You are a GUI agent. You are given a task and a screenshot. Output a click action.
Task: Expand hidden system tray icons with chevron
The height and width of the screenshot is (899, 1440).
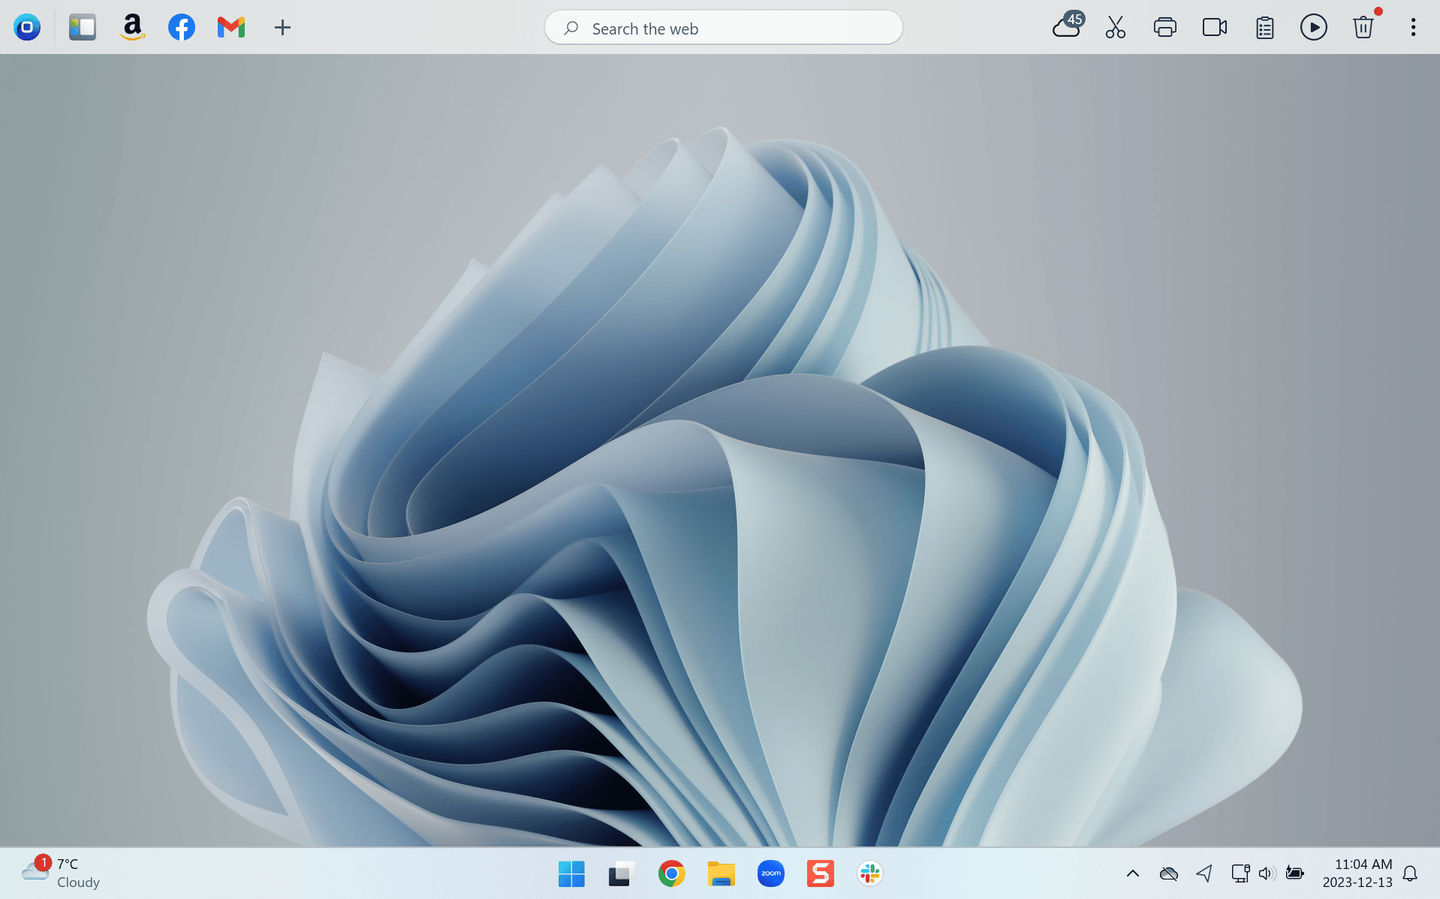click(x=1133, y=873)
